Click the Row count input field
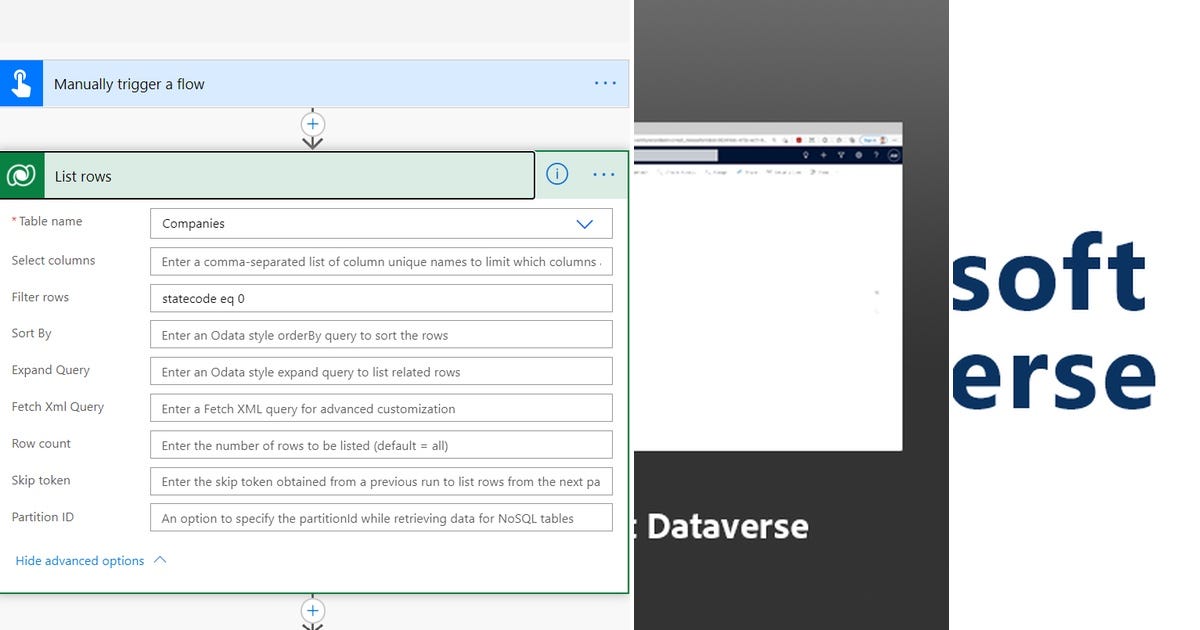Image resolution: width=1200 pixels, height=630 pixels. coord(380,444)
